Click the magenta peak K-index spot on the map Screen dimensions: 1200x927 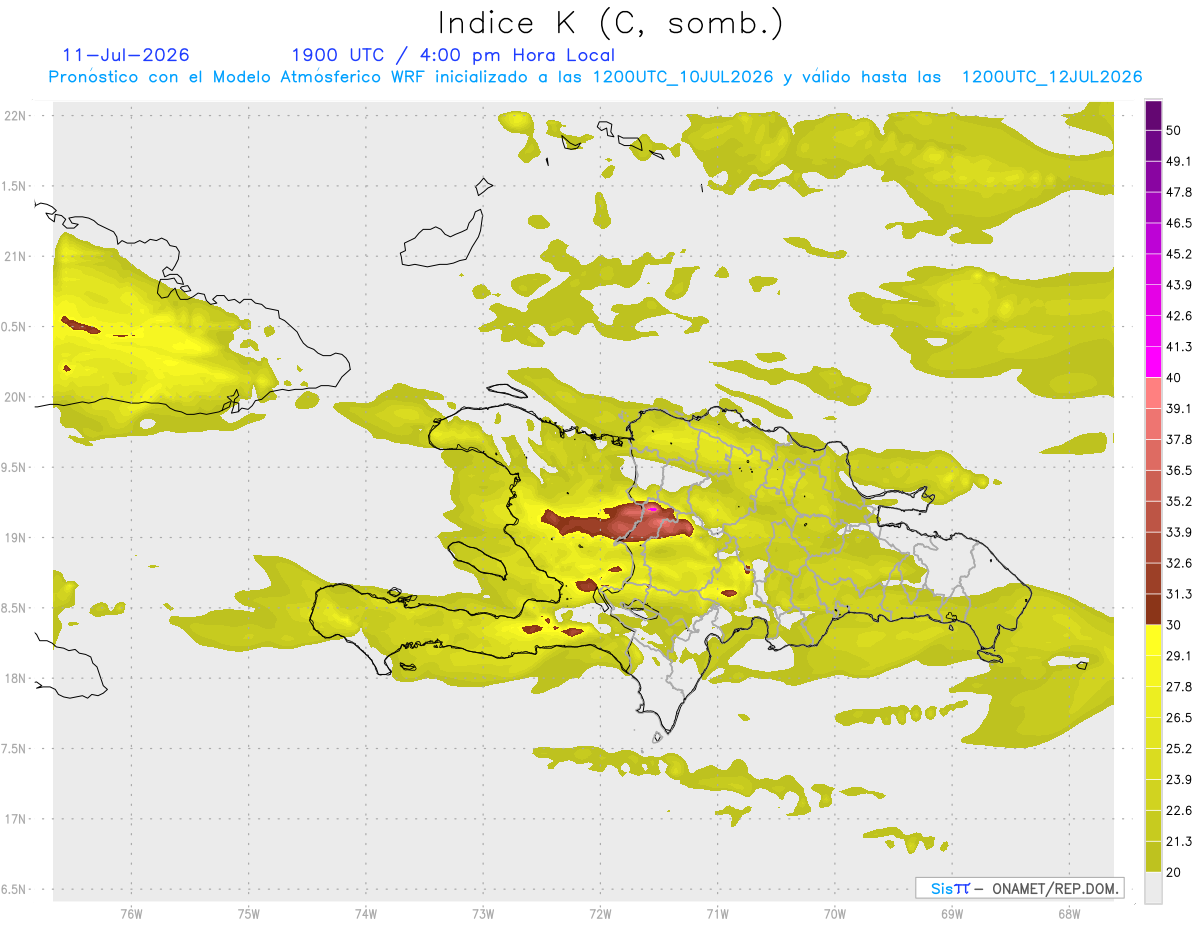[653, 509]
